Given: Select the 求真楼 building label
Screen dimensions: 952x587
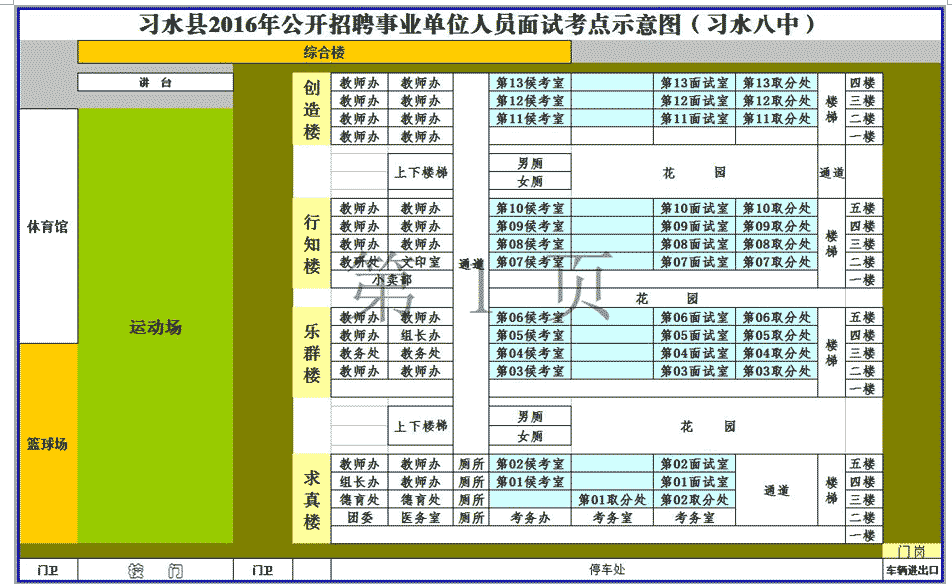Looking at the screenshot, I should tap(311, 500).
